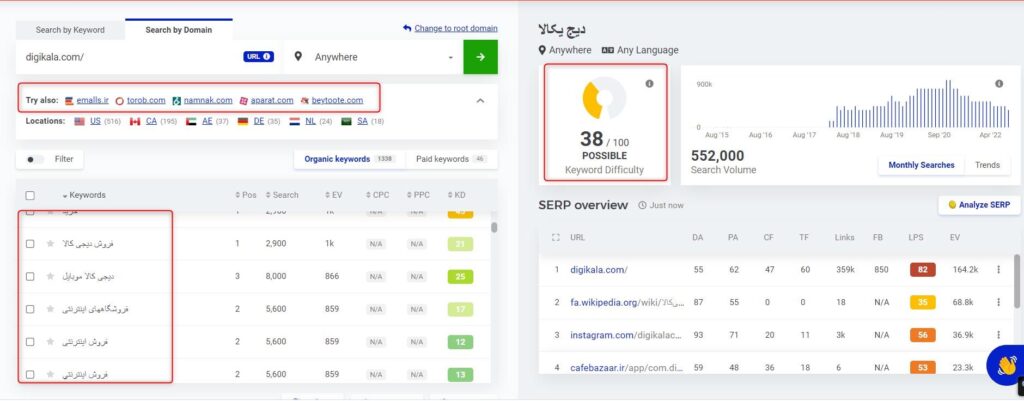The image size is (1024, 401).
Task: Check the box for the 2,900 search keyword
Action: [x=30, y=244]
